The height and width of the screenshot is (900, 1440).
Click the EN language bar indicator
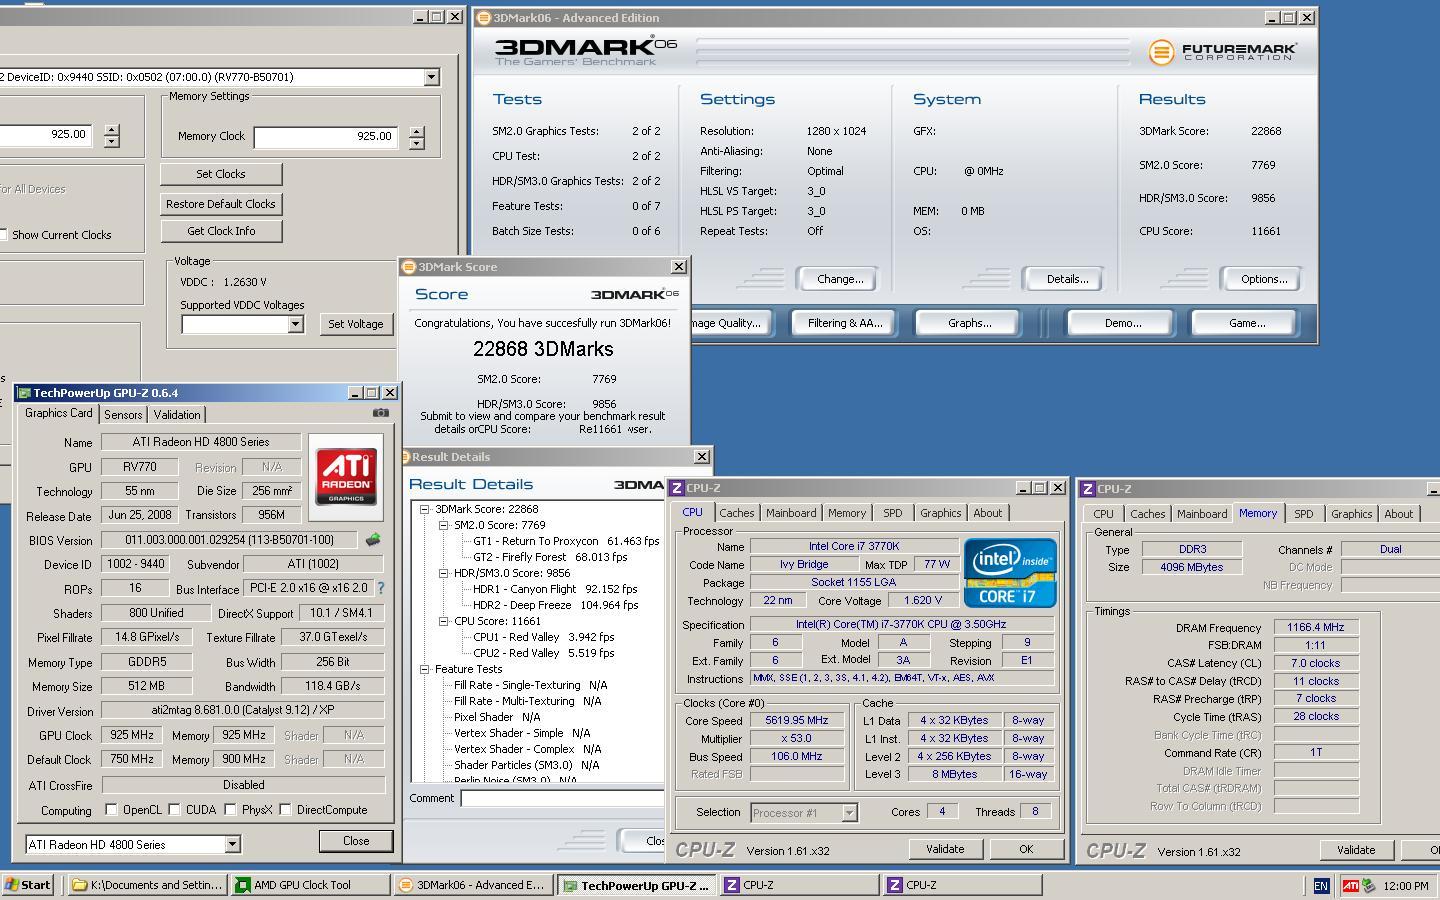(1320, 885)
